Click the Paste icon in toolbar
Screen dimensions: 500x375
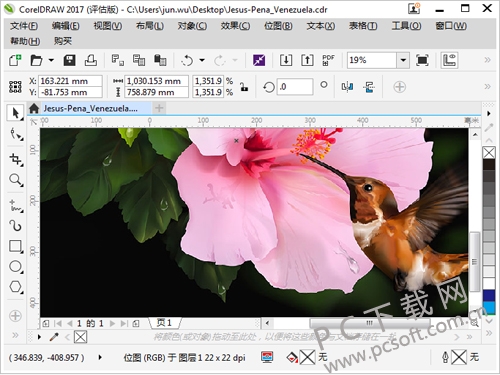pyautogui.click(x=160, y=60)
